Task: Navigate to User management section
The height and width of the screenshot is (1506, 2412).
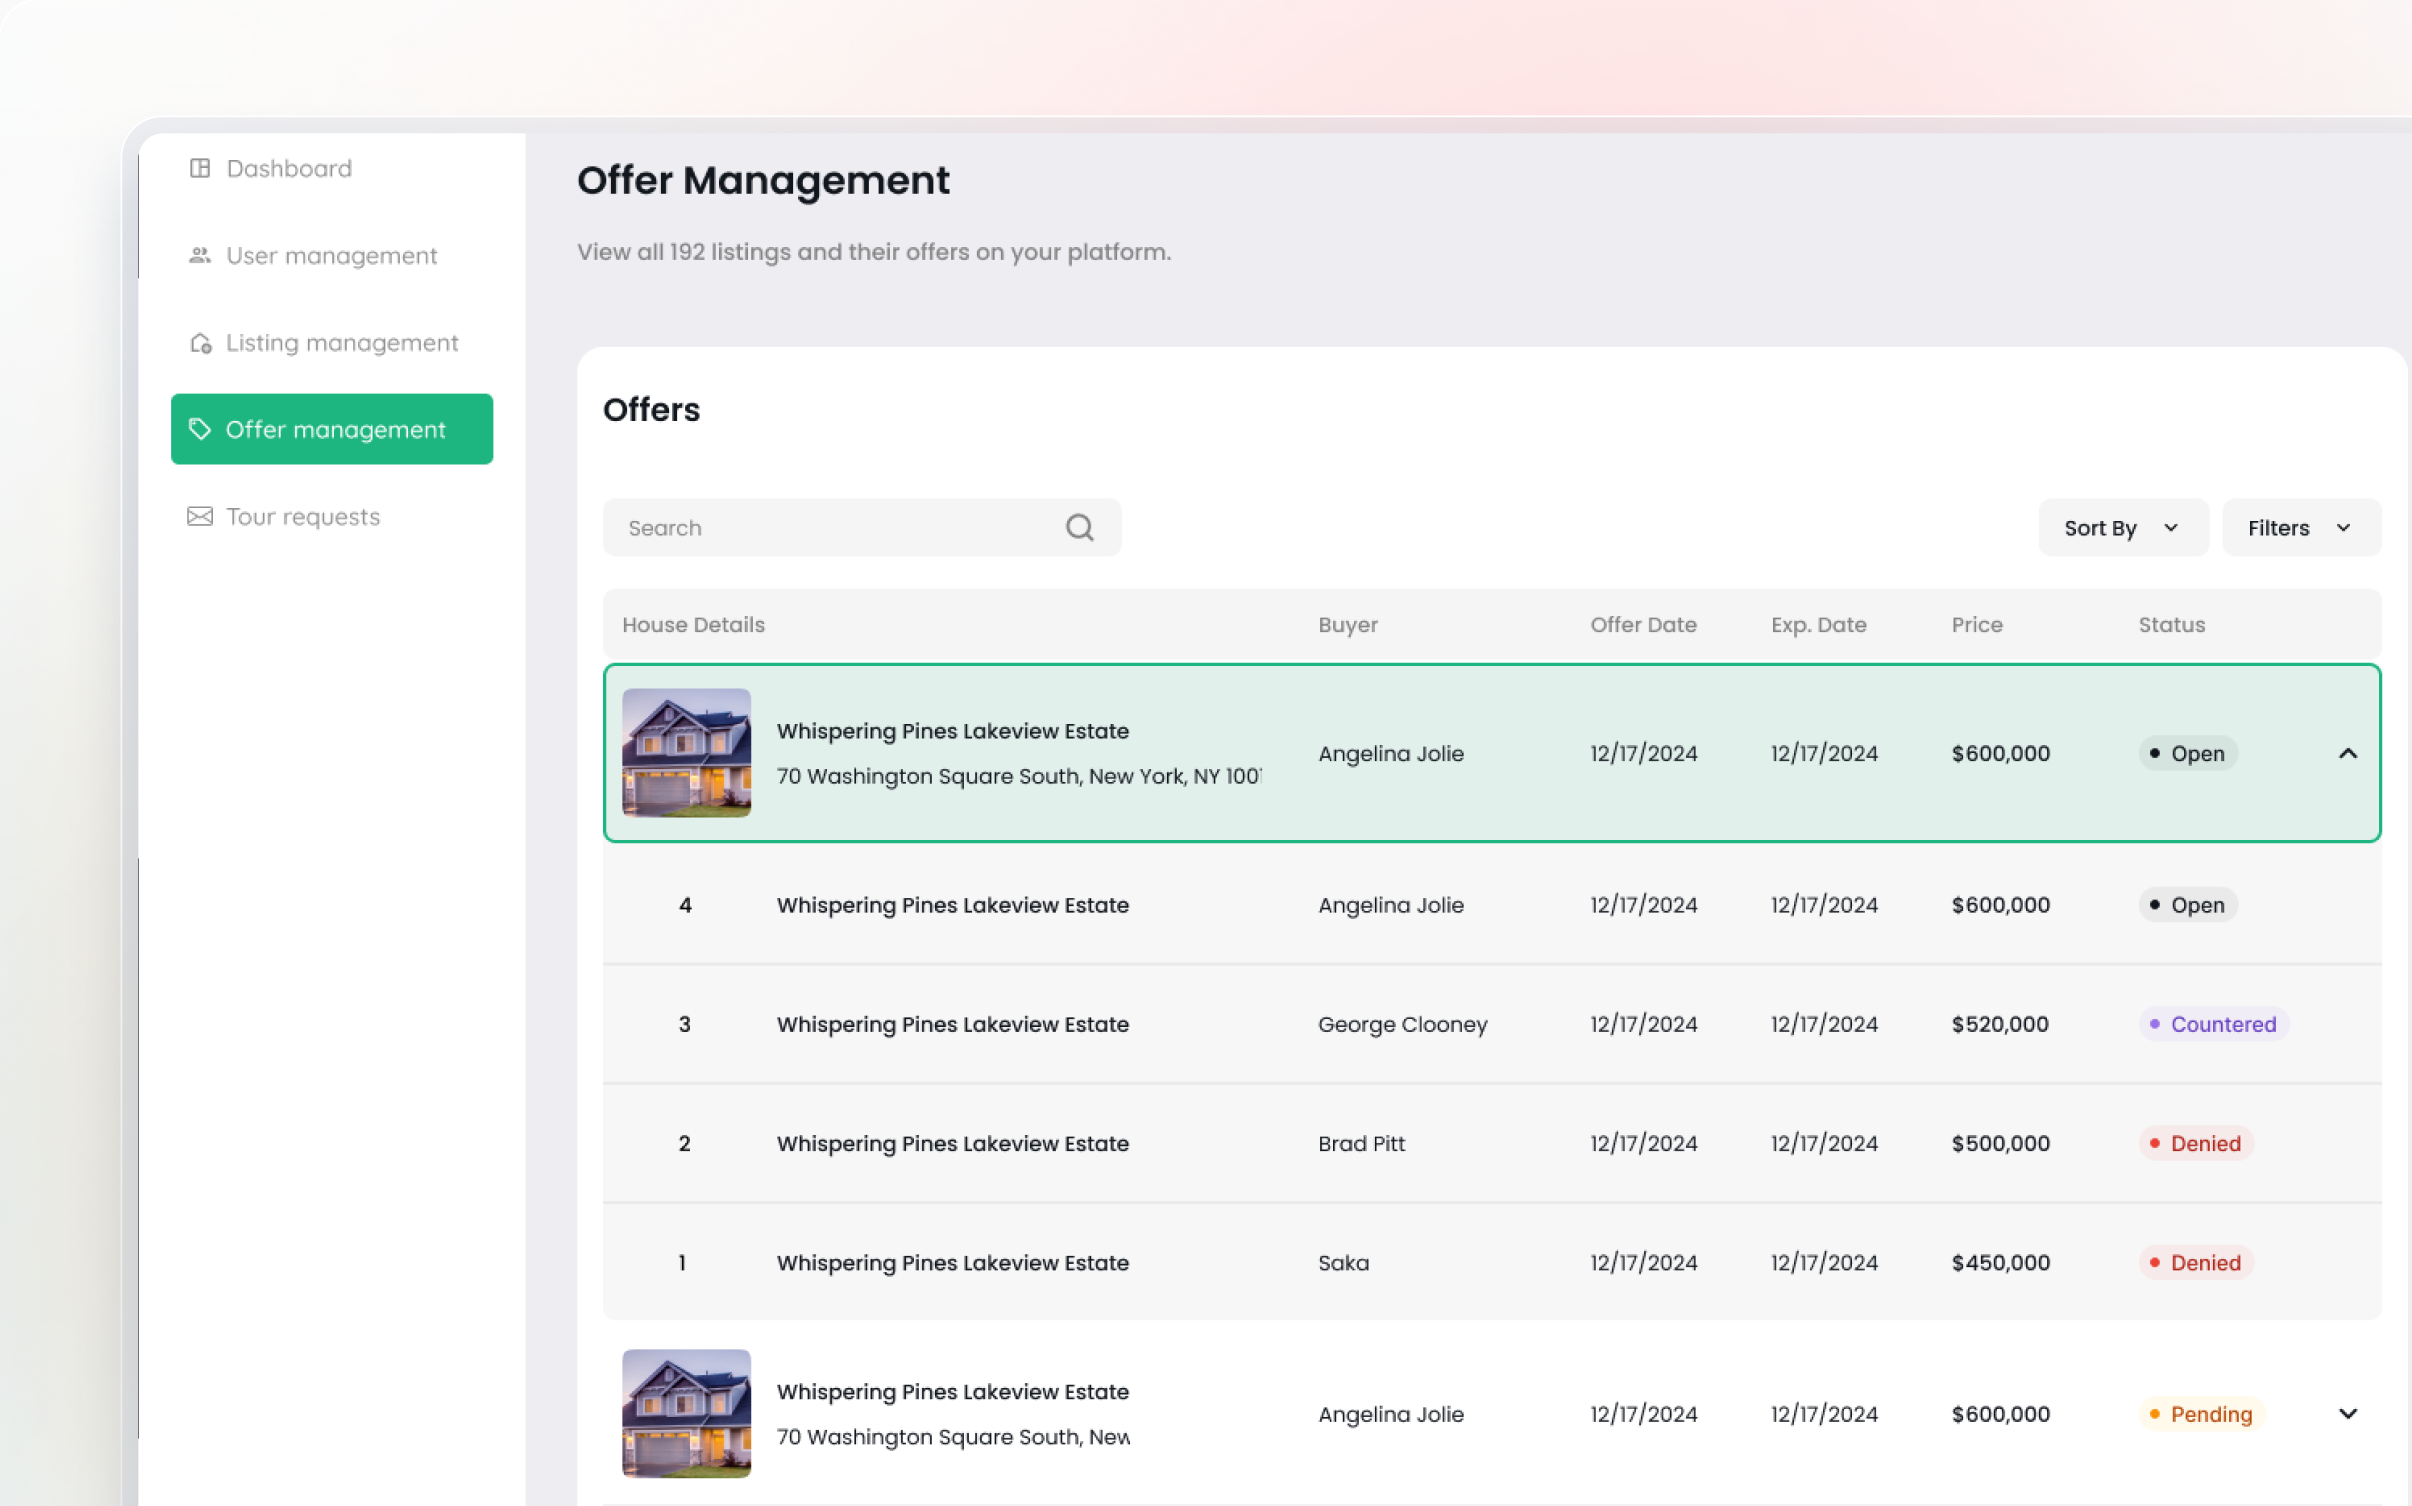Action: [331, 255]
